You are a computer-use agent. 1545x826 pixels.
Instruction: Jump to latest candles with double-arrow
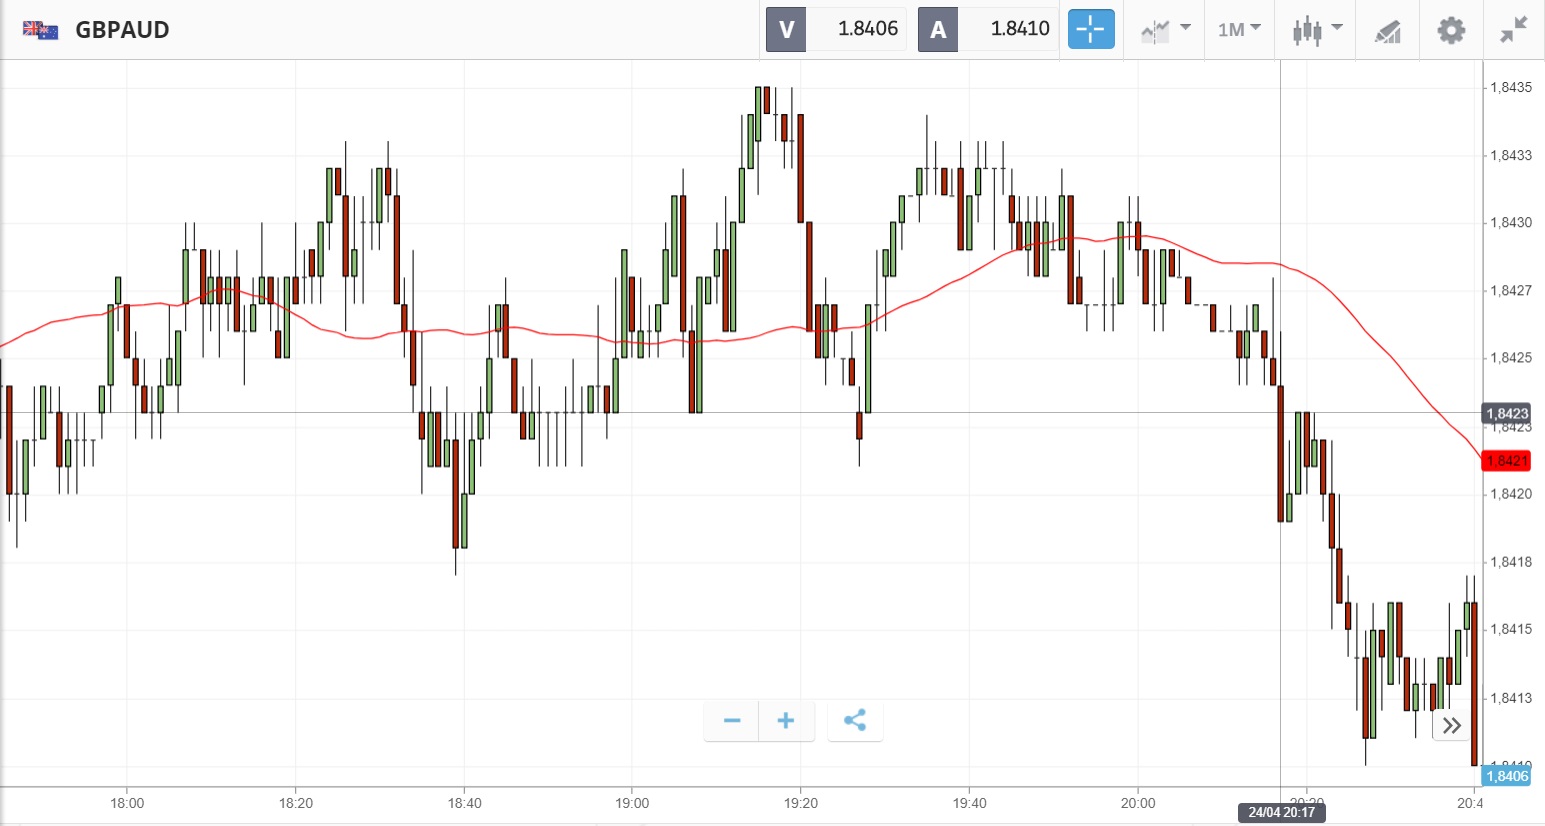click(1452, 725)
